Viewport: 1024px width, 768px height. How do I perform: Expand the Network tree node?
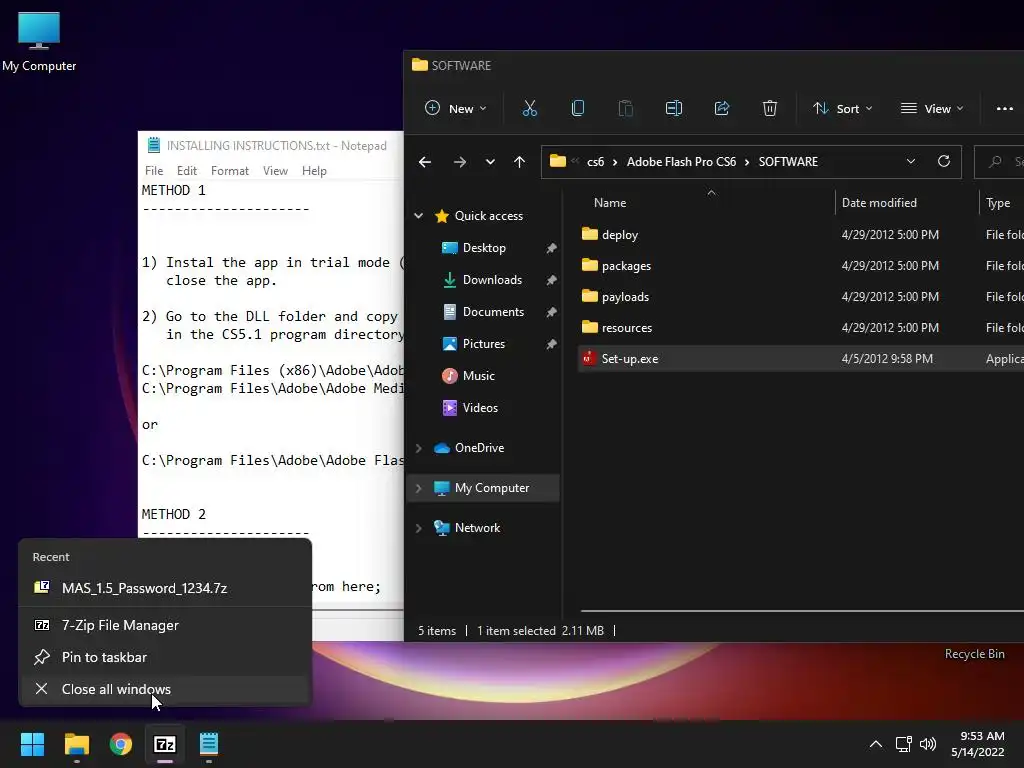coord(419,528)
